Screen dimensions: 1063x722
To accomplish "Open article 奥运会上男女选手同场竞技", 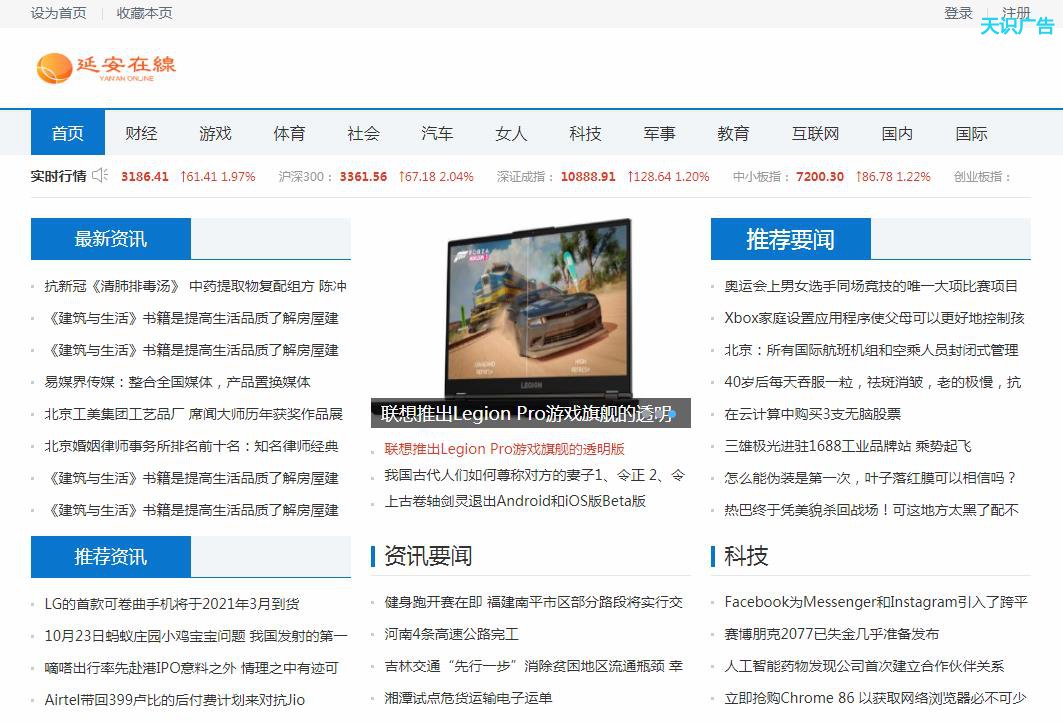I will (x=871, y=286).
